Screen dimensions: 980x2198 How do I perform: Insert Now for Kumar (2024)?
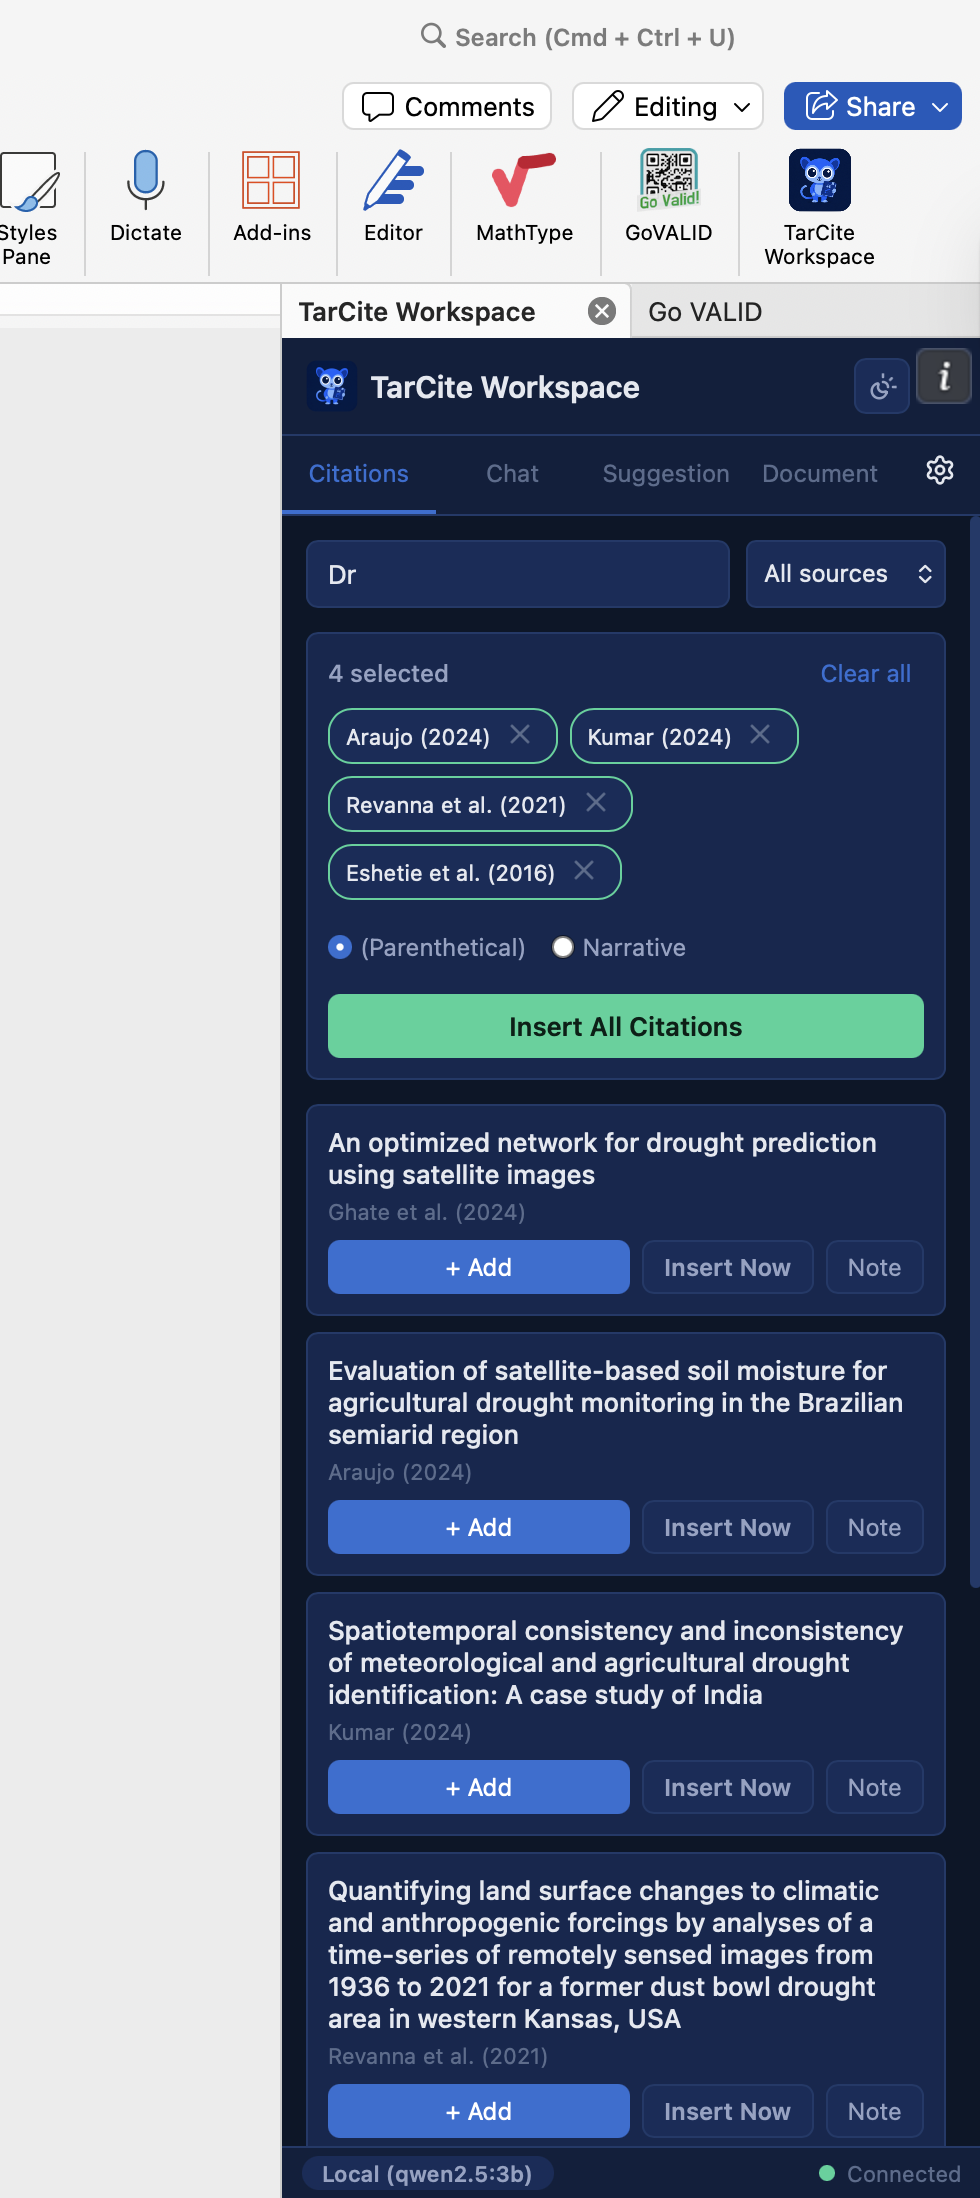[728, 1787]
